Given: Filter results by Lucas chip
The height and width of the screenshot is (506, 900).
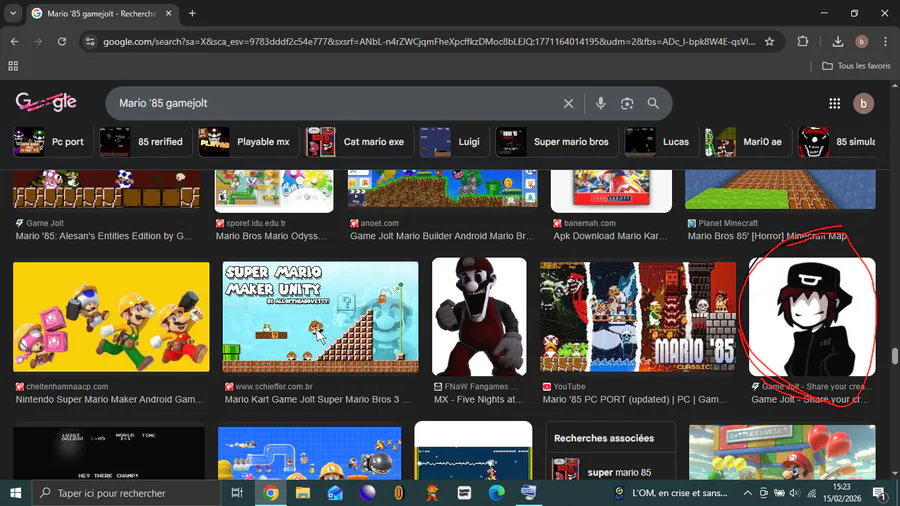Looking at the screenshot, I should click(x=661, y=142).
